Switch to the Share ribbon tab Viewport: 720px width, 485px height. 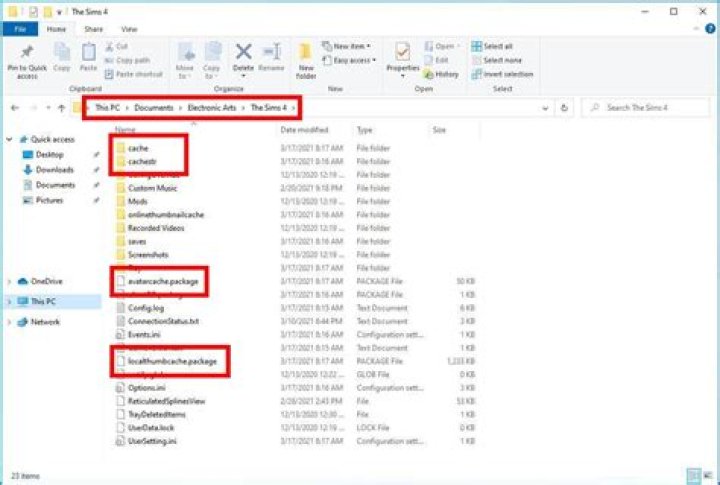tap(93, 29)
